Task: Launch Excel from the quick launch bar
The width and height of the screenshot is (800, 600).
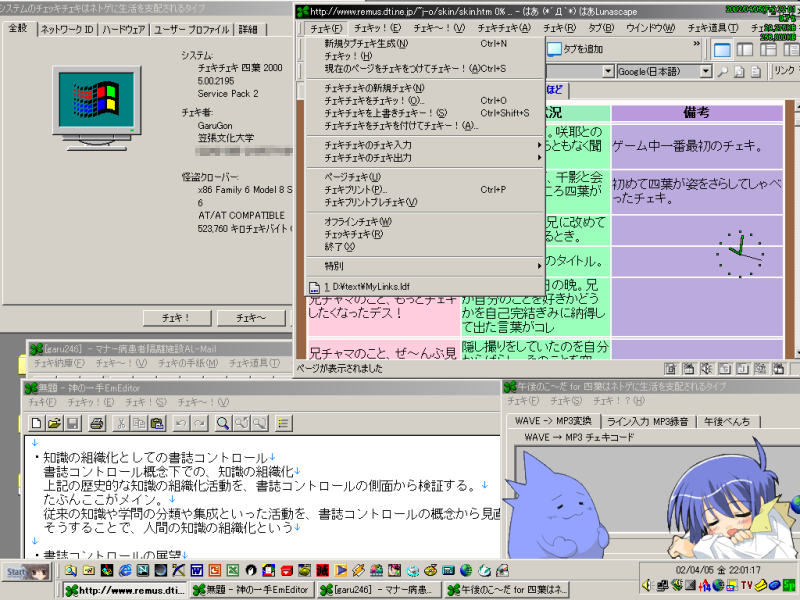Action: pyautogui.click(x=233, y=570)
